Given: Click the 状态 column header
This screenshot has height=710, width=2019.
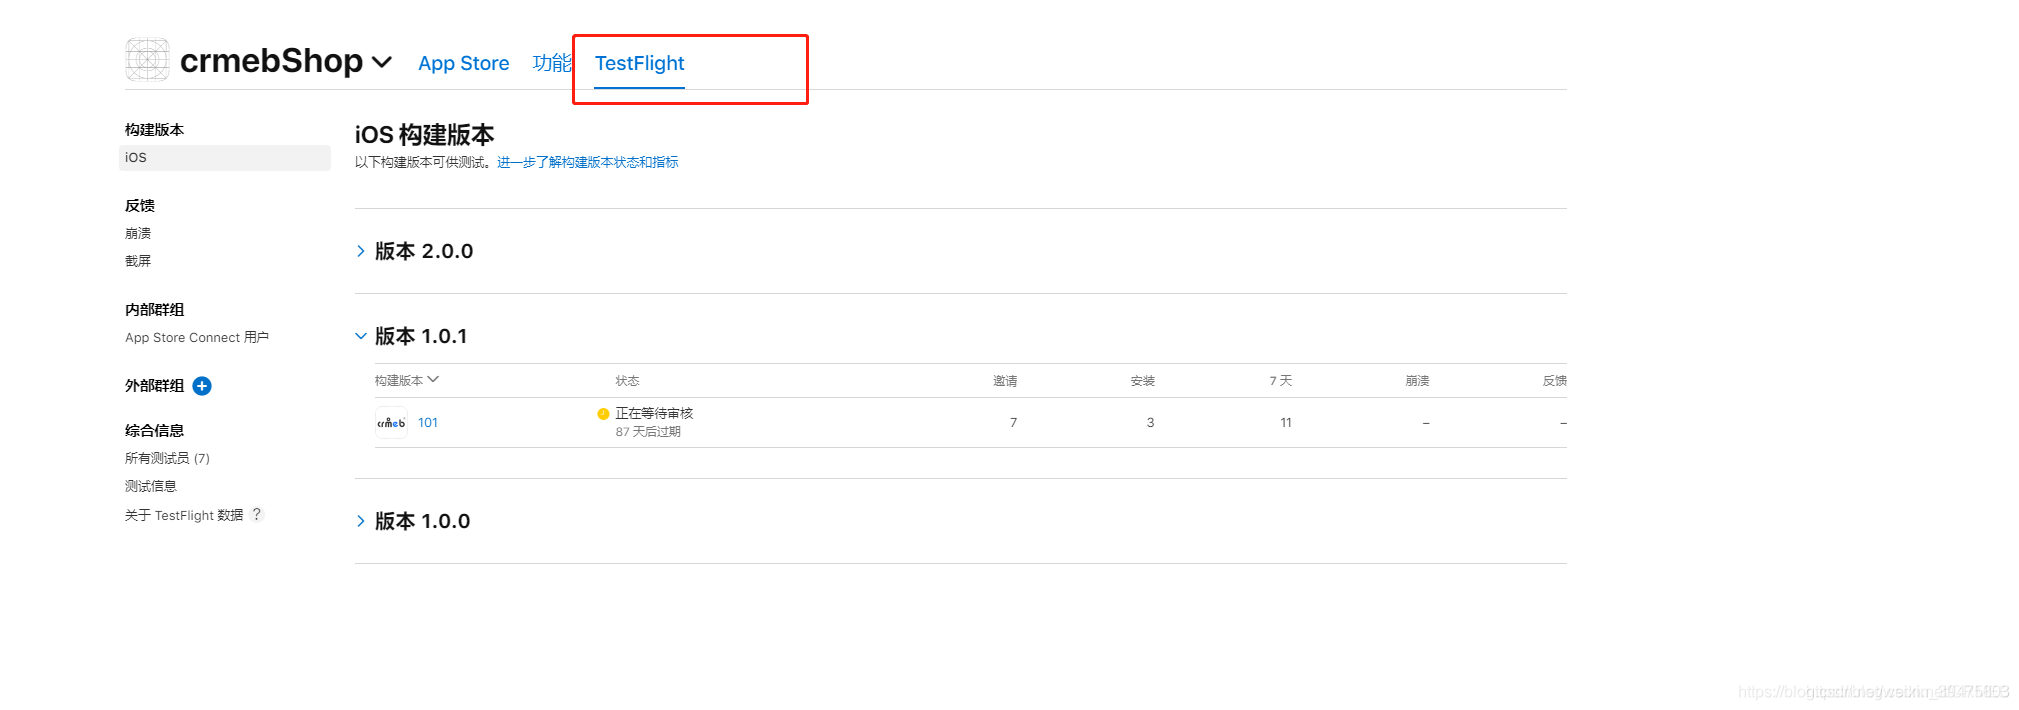Looking at the screenshot, I should (627, 381).
